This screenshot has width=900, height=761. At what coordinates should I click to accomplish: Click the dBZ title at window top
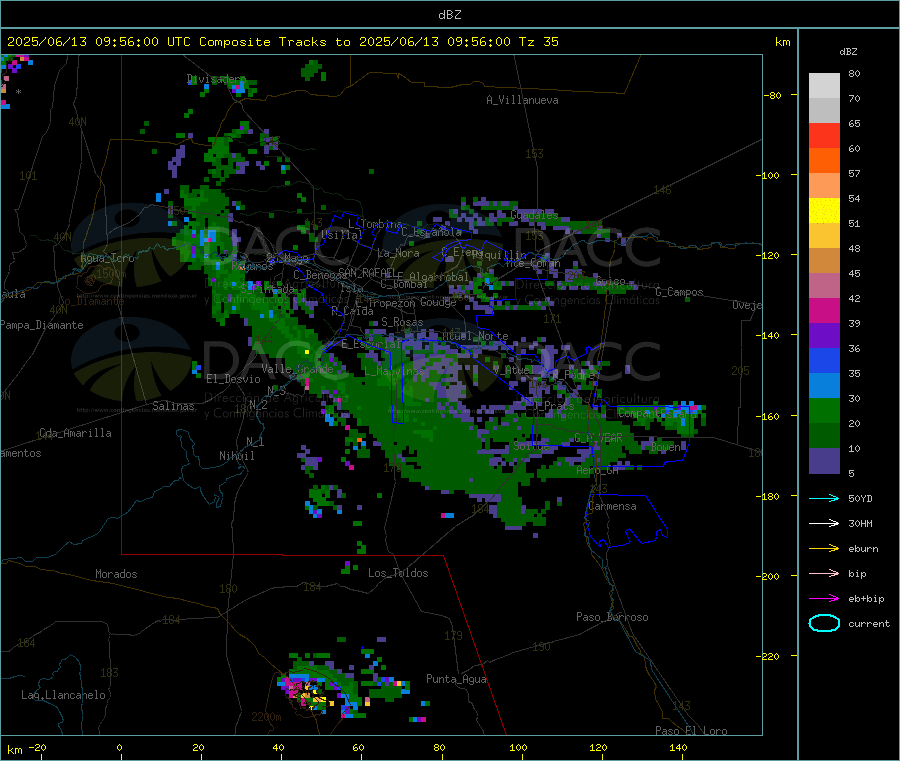449,15
